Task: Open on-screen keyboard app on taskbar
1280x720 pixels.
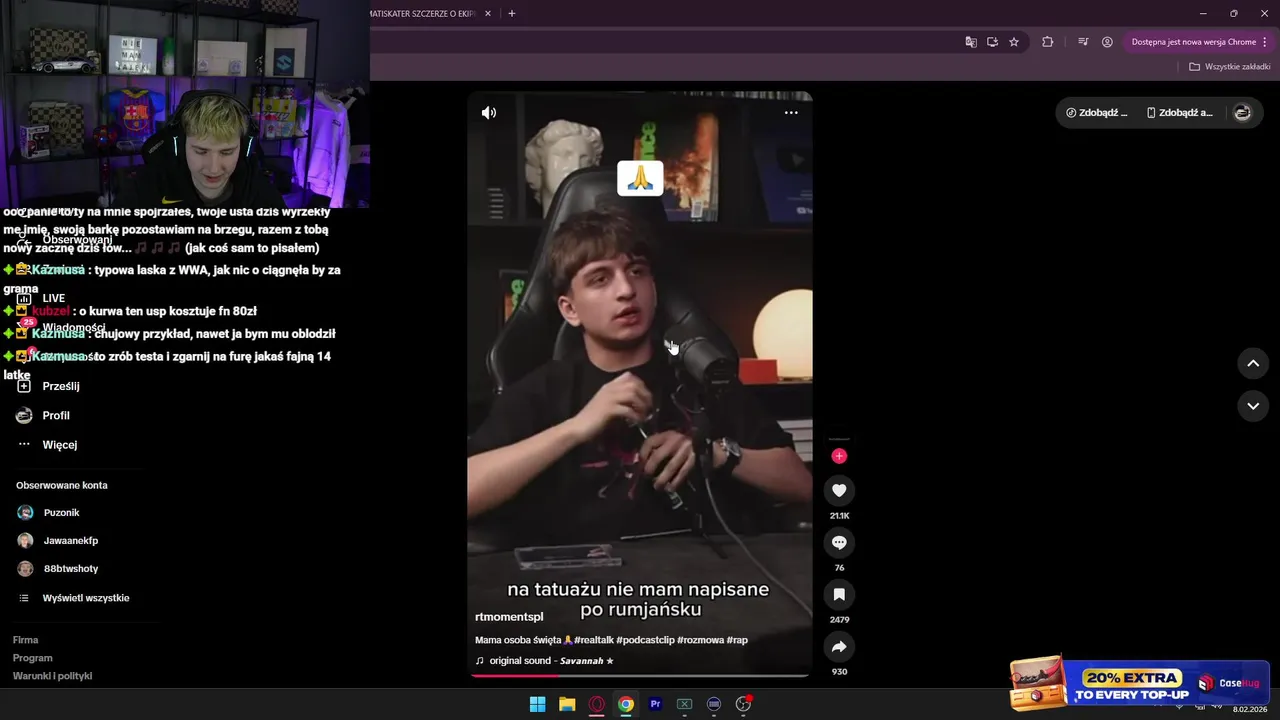Action: (x=714, y=704)
